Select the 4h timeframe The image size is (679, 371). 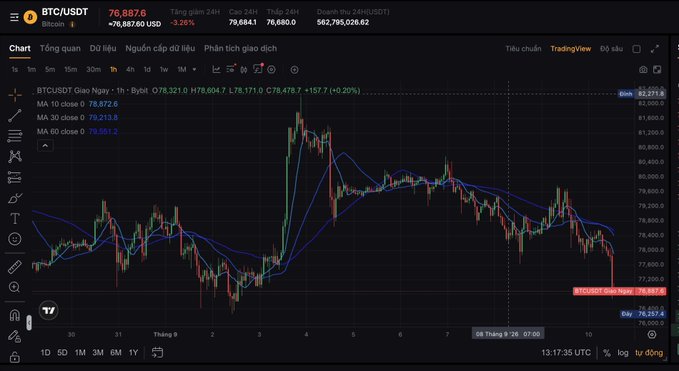[130, 69]
